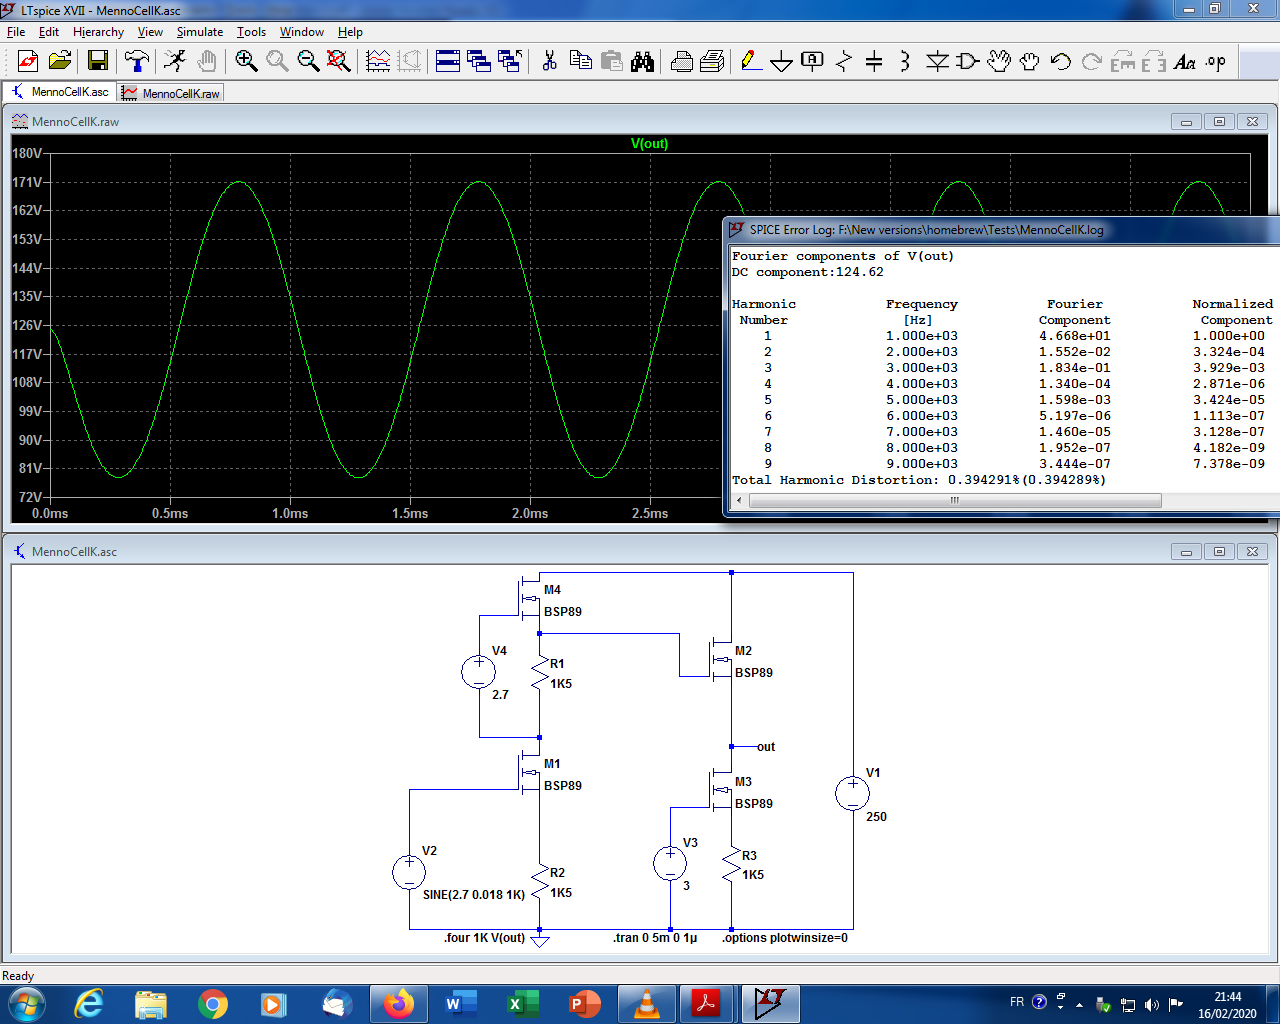Open Google Chrome from the taskbar

213,1003
